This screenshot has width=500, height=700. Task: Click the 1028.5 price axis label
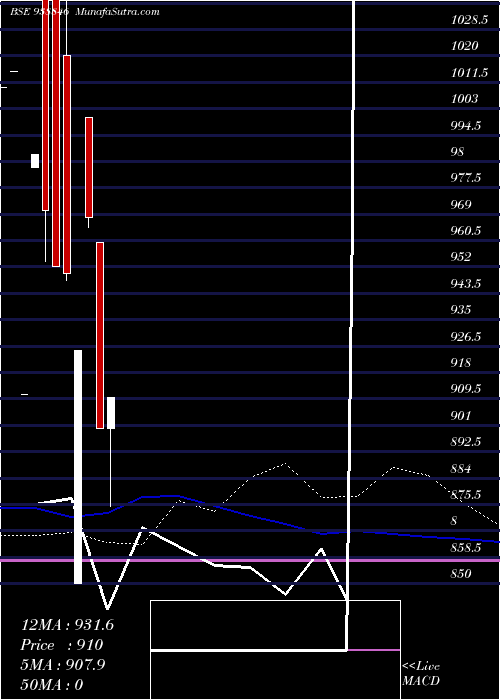click(469, 20)
